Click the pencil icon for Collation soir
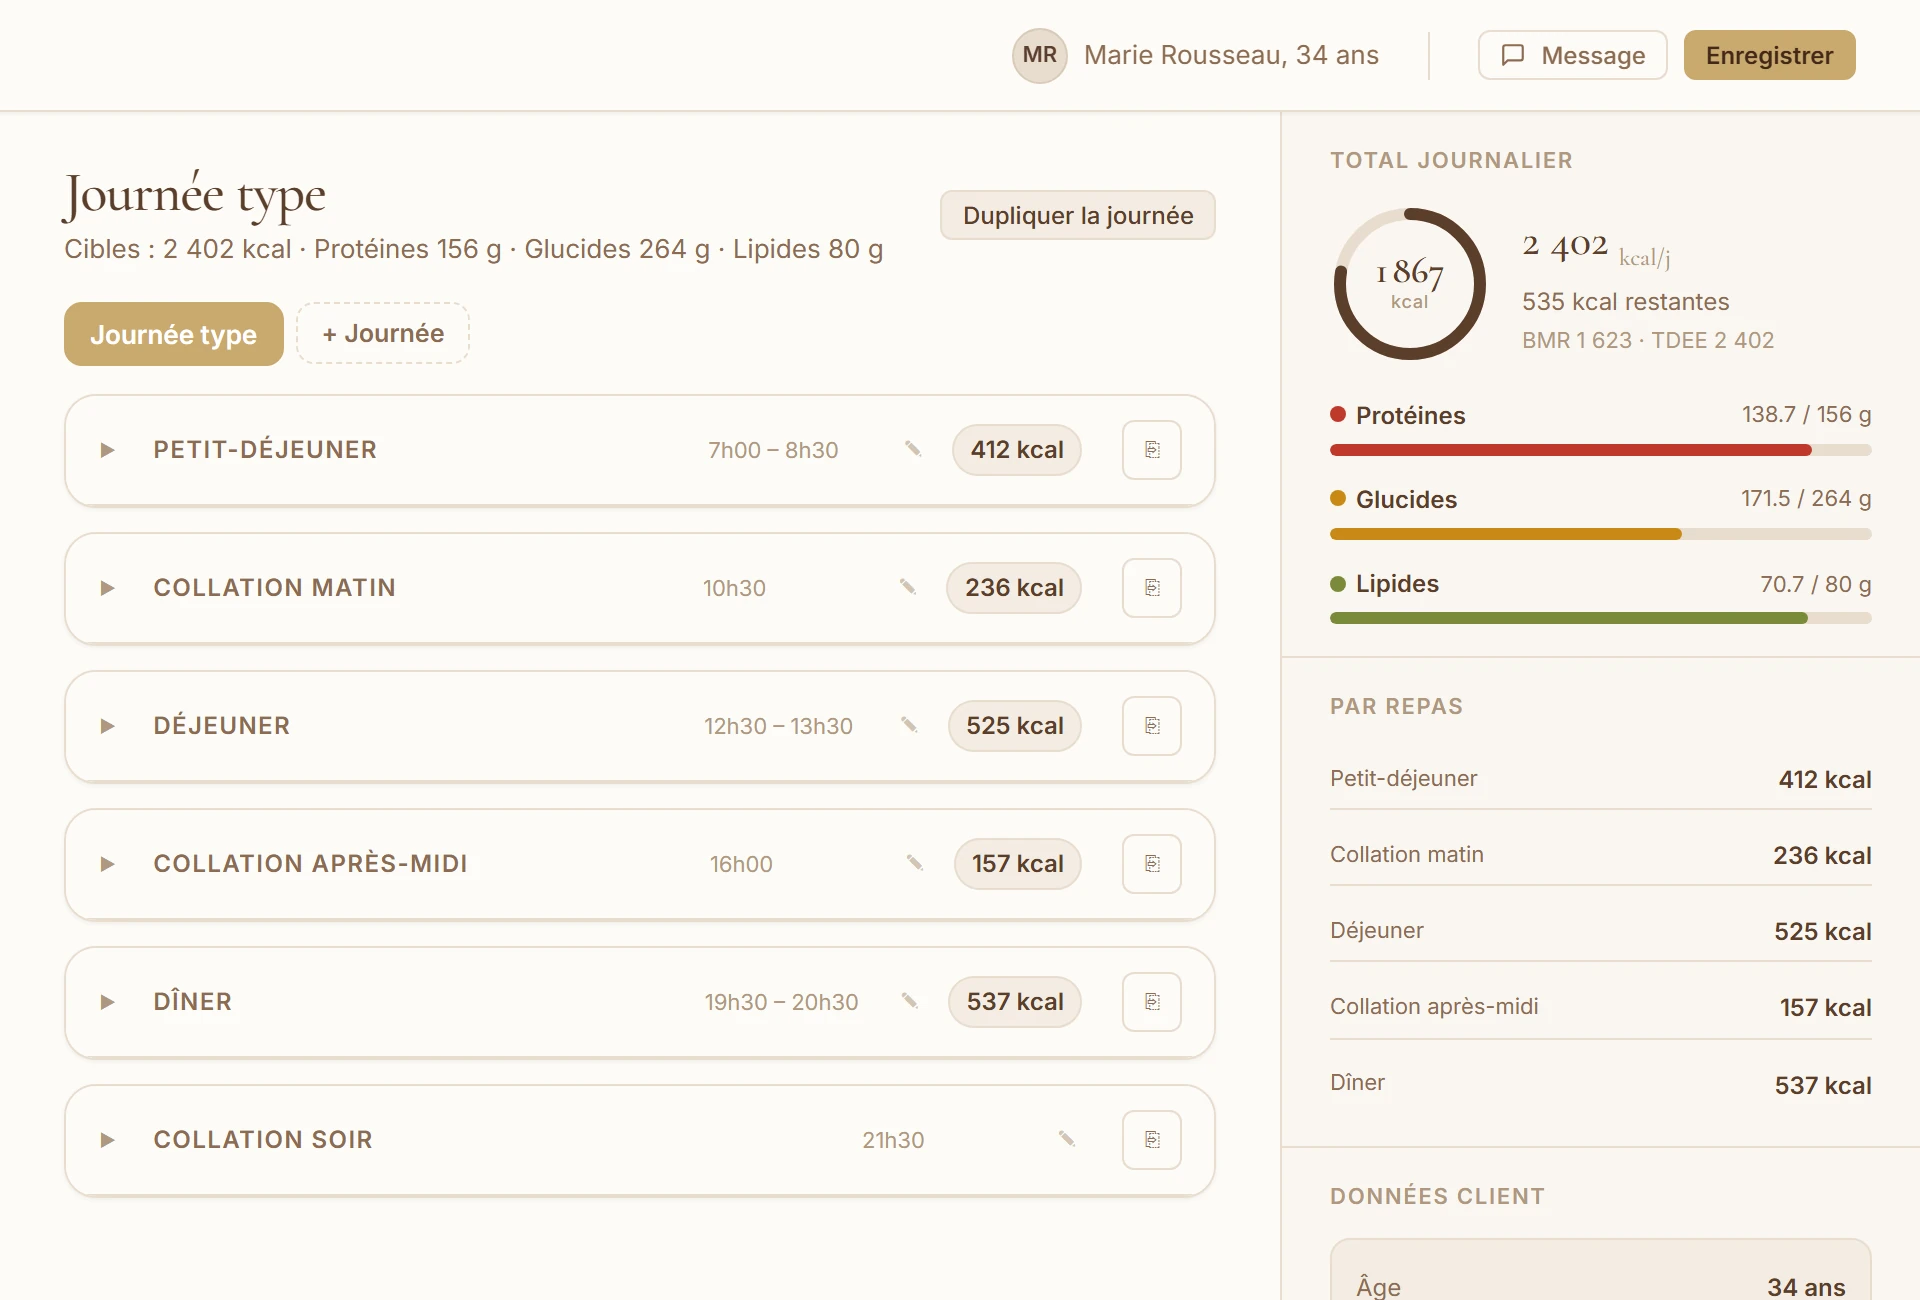This screenshot has width=1920, height=1300. (1067, 1139)
